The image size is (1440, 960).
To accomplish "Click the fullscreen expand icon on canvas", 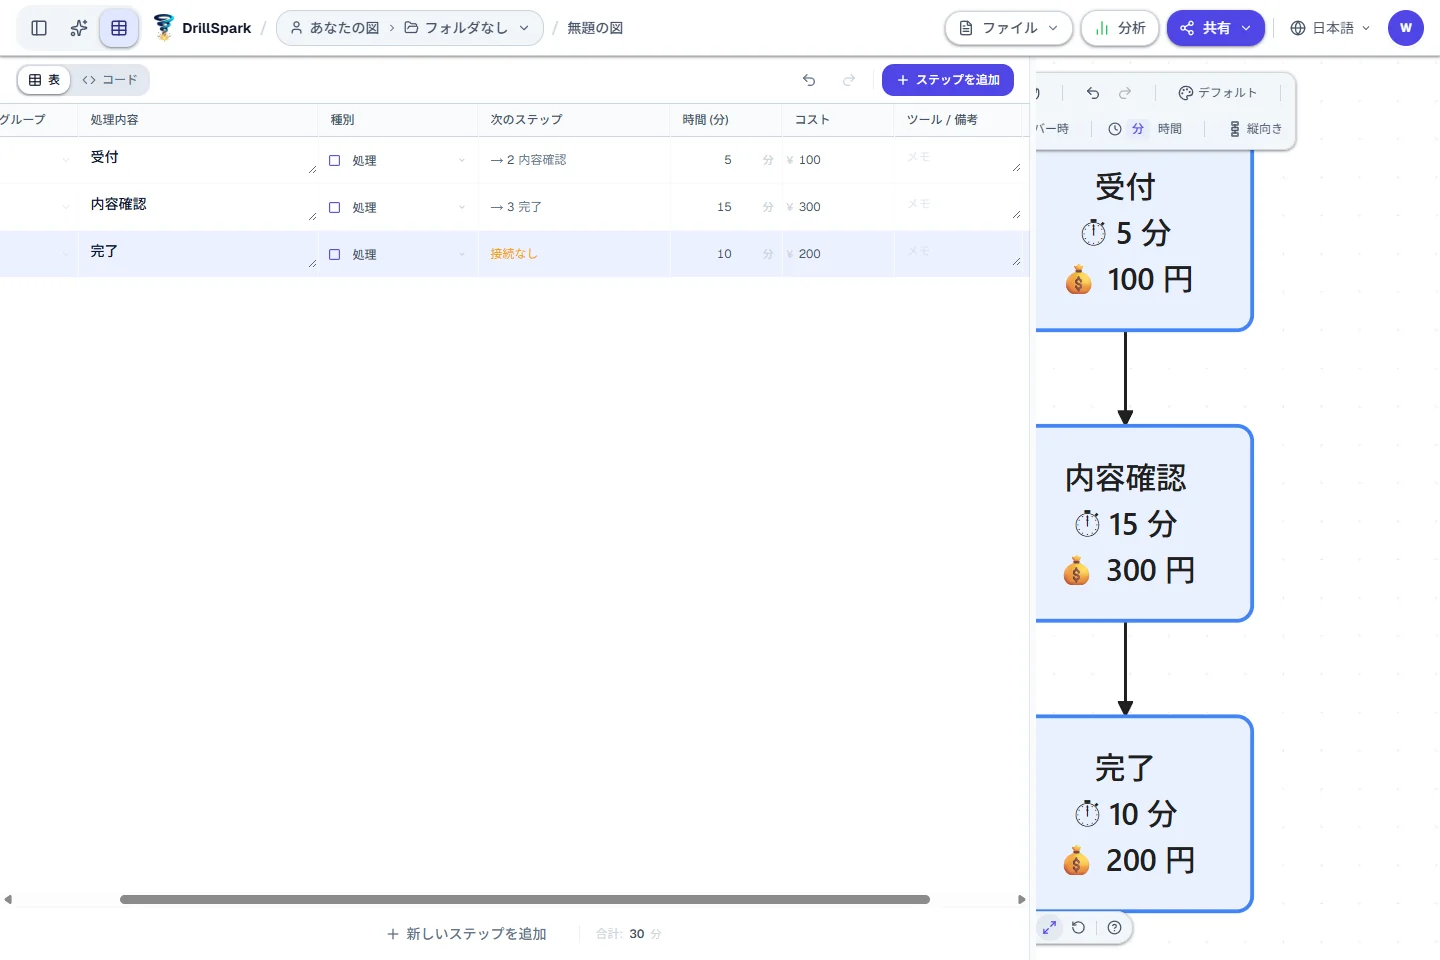I will 1049,928.
